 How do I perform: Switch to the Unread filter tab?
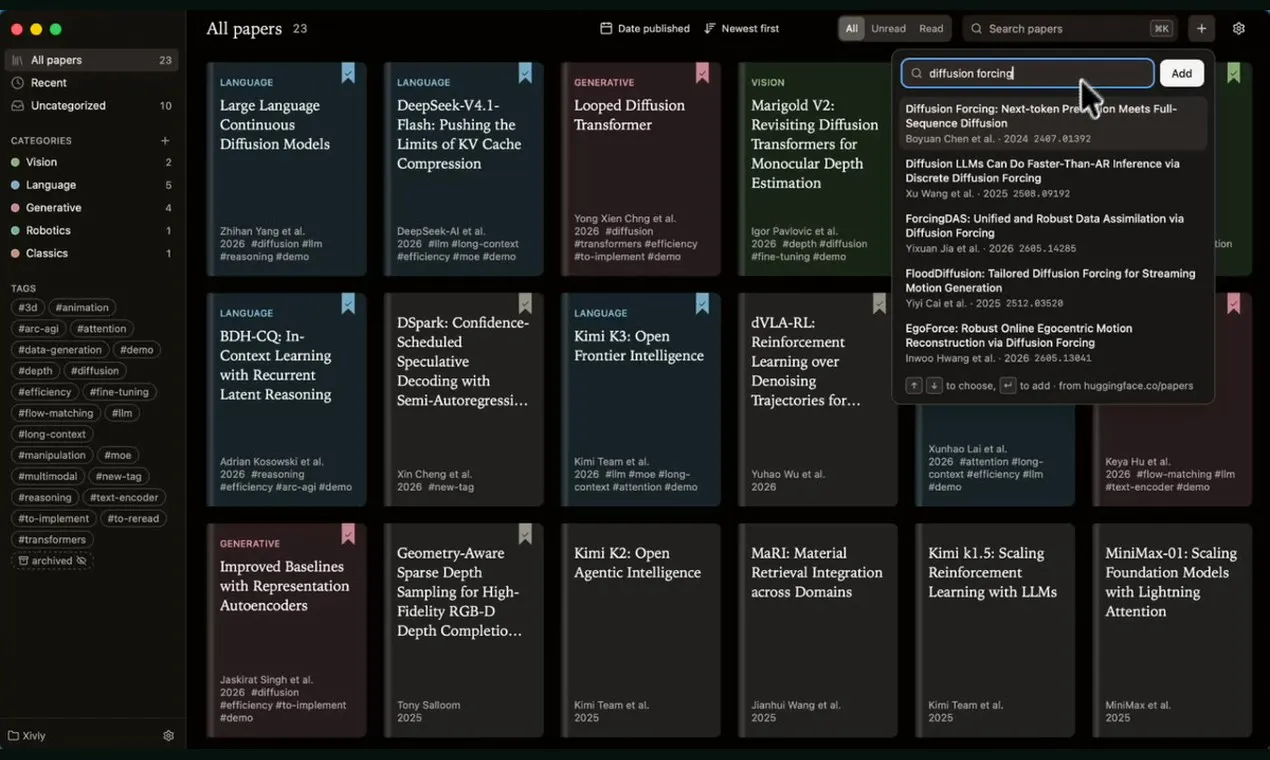888,29
